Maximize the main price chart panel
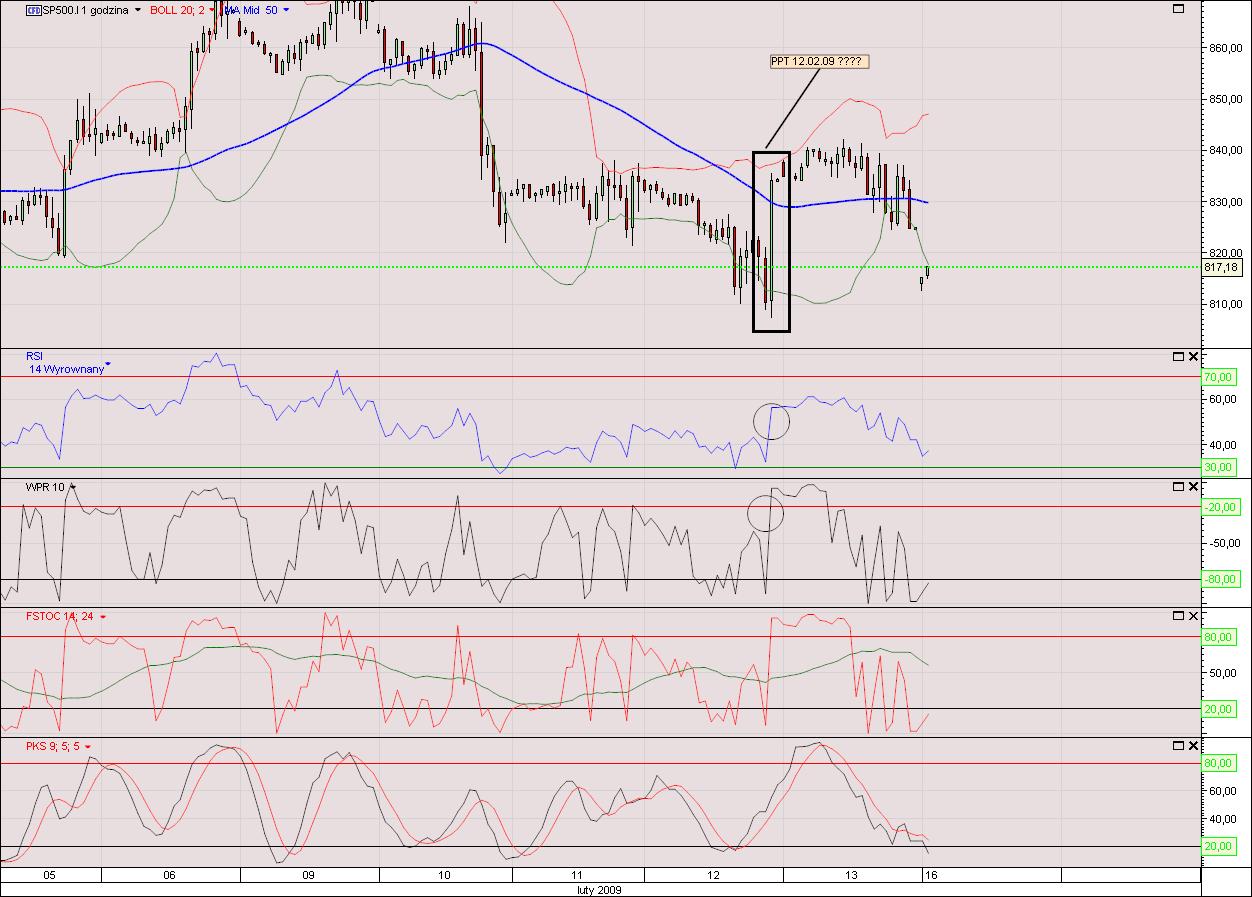This screenshot has width=1252, height=897. 1178,8
